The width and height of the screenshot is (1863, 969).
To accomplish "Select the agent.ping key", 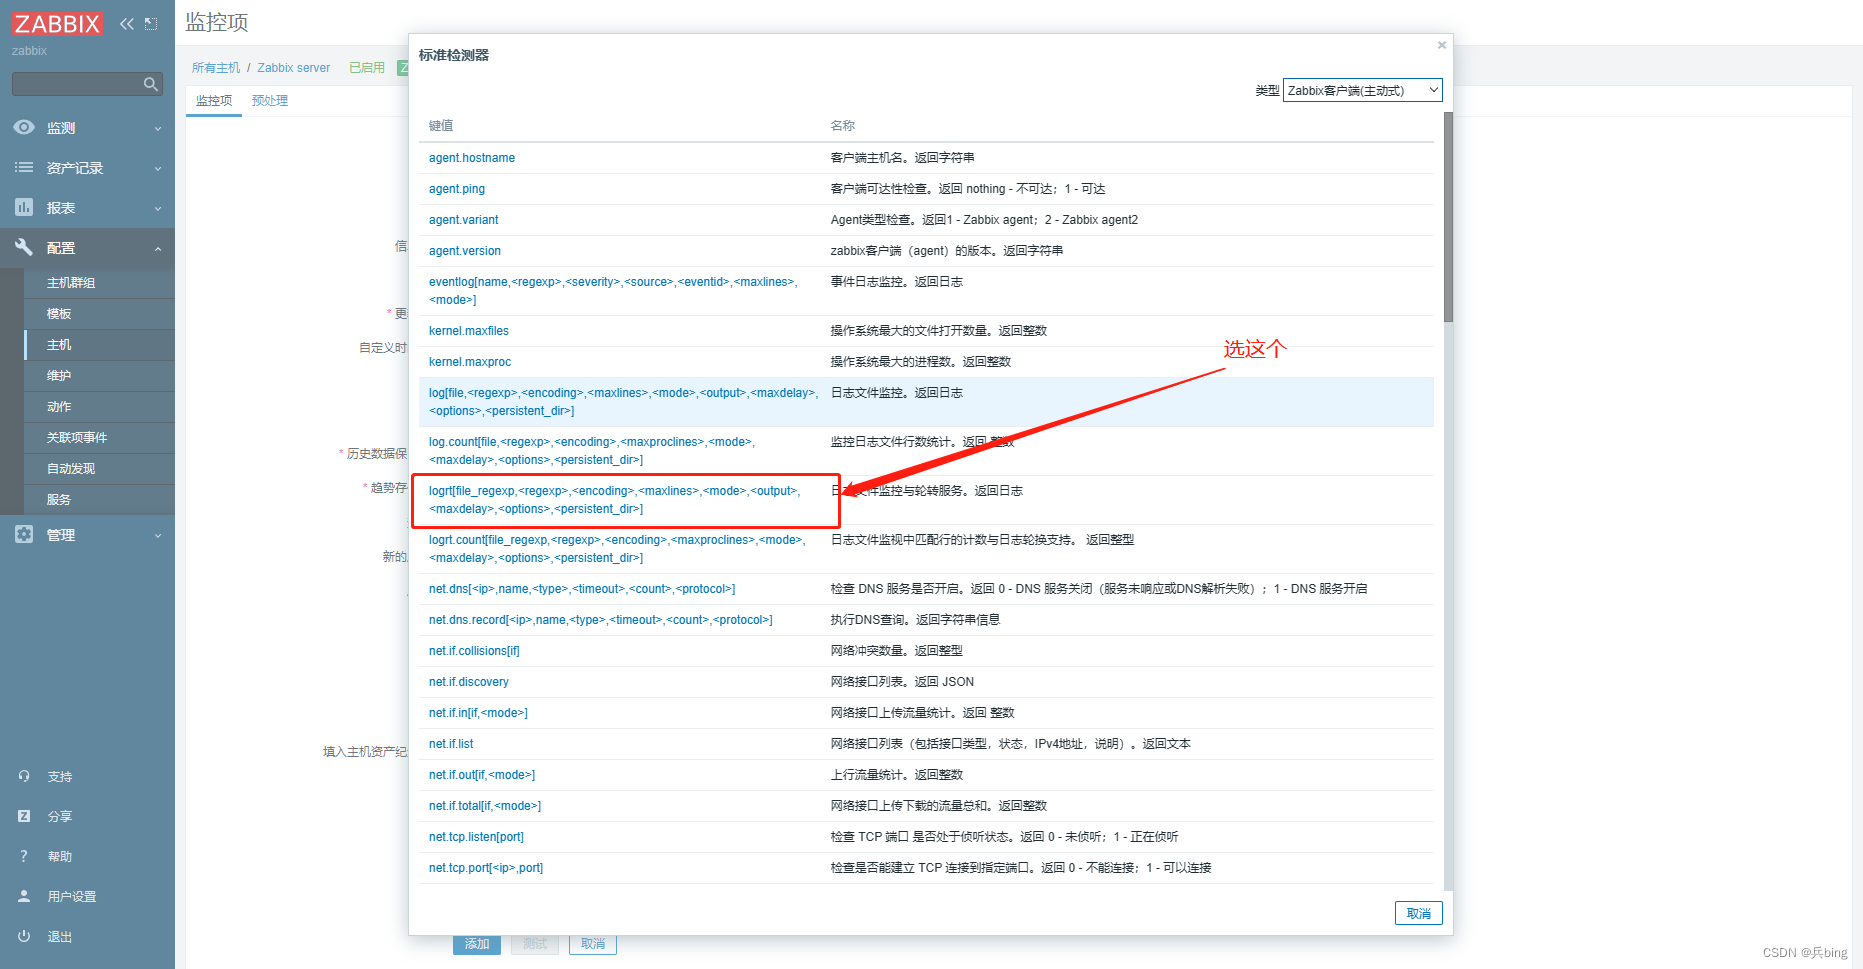I will click(457, 189).
